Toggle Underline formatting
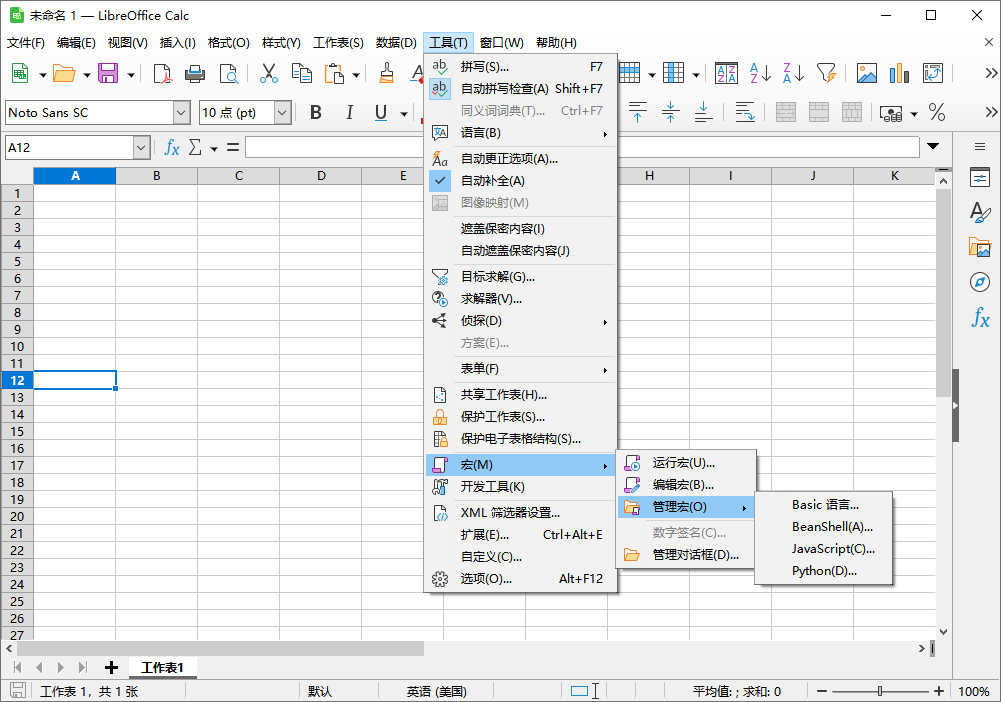Viewport: 1001px width, 702px height. (x=381, y=113)
